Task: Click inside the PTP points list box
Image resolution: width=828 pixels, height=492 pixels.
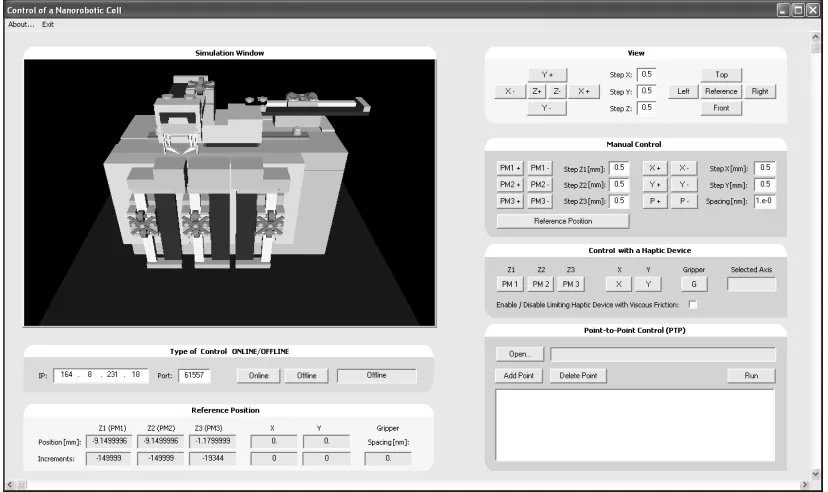Action: [635, 425]
